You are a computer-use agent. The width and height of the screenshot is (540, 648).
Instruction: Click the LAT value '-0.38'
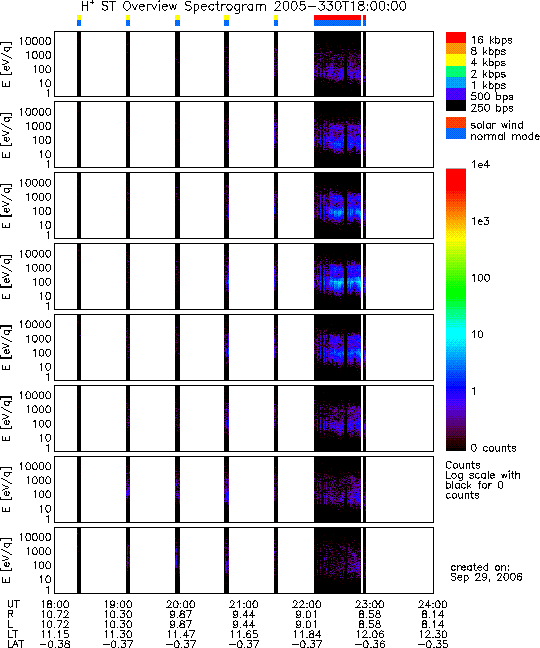(54, 643)
